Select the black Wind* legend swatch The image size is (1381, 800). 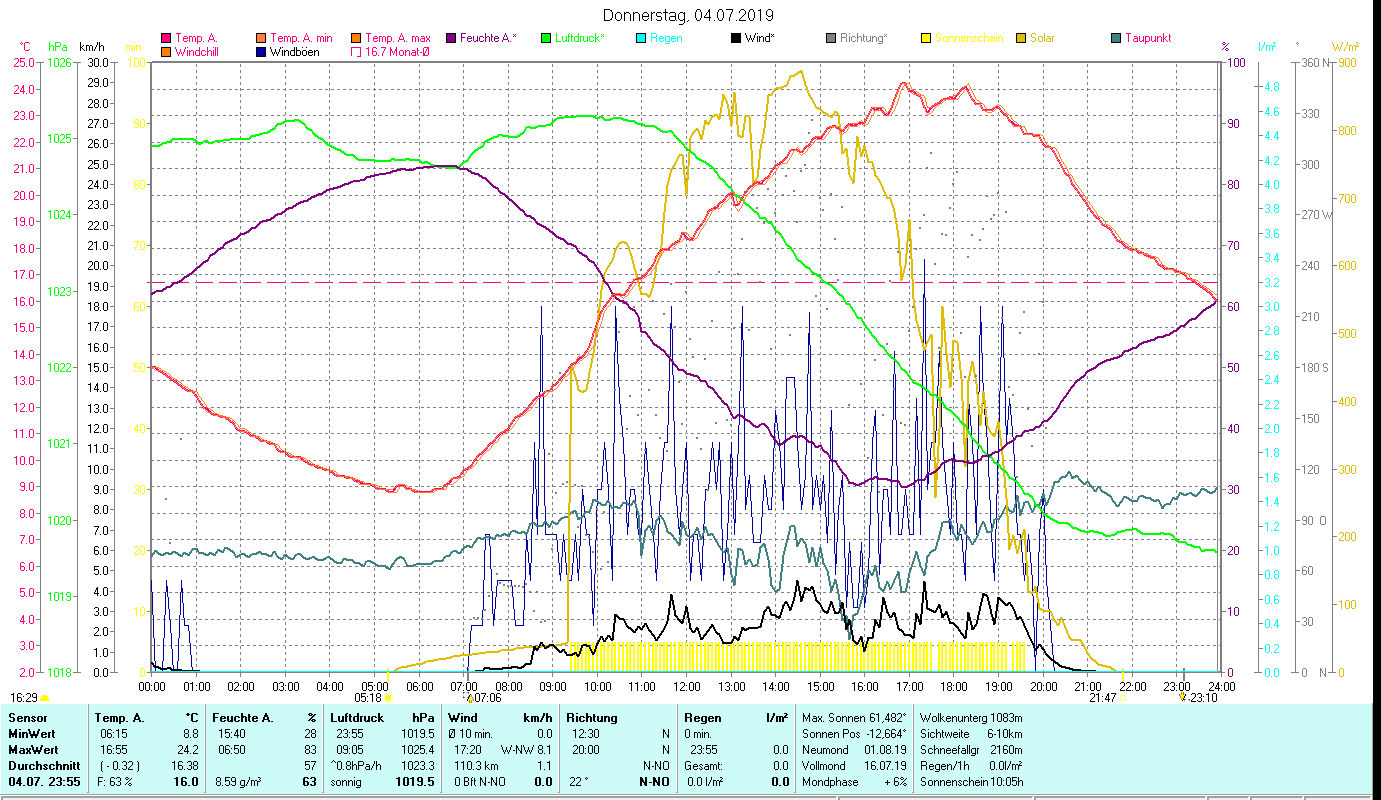pos(736,38)
